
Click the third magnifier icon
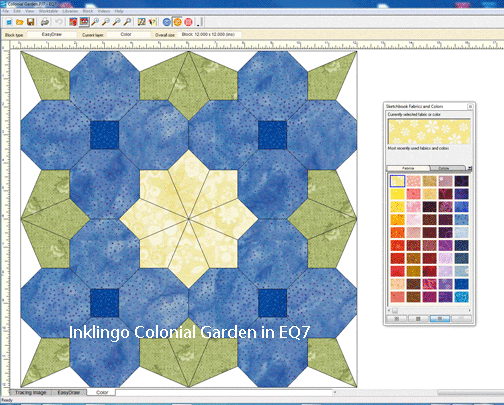click(x=116, y=22)
